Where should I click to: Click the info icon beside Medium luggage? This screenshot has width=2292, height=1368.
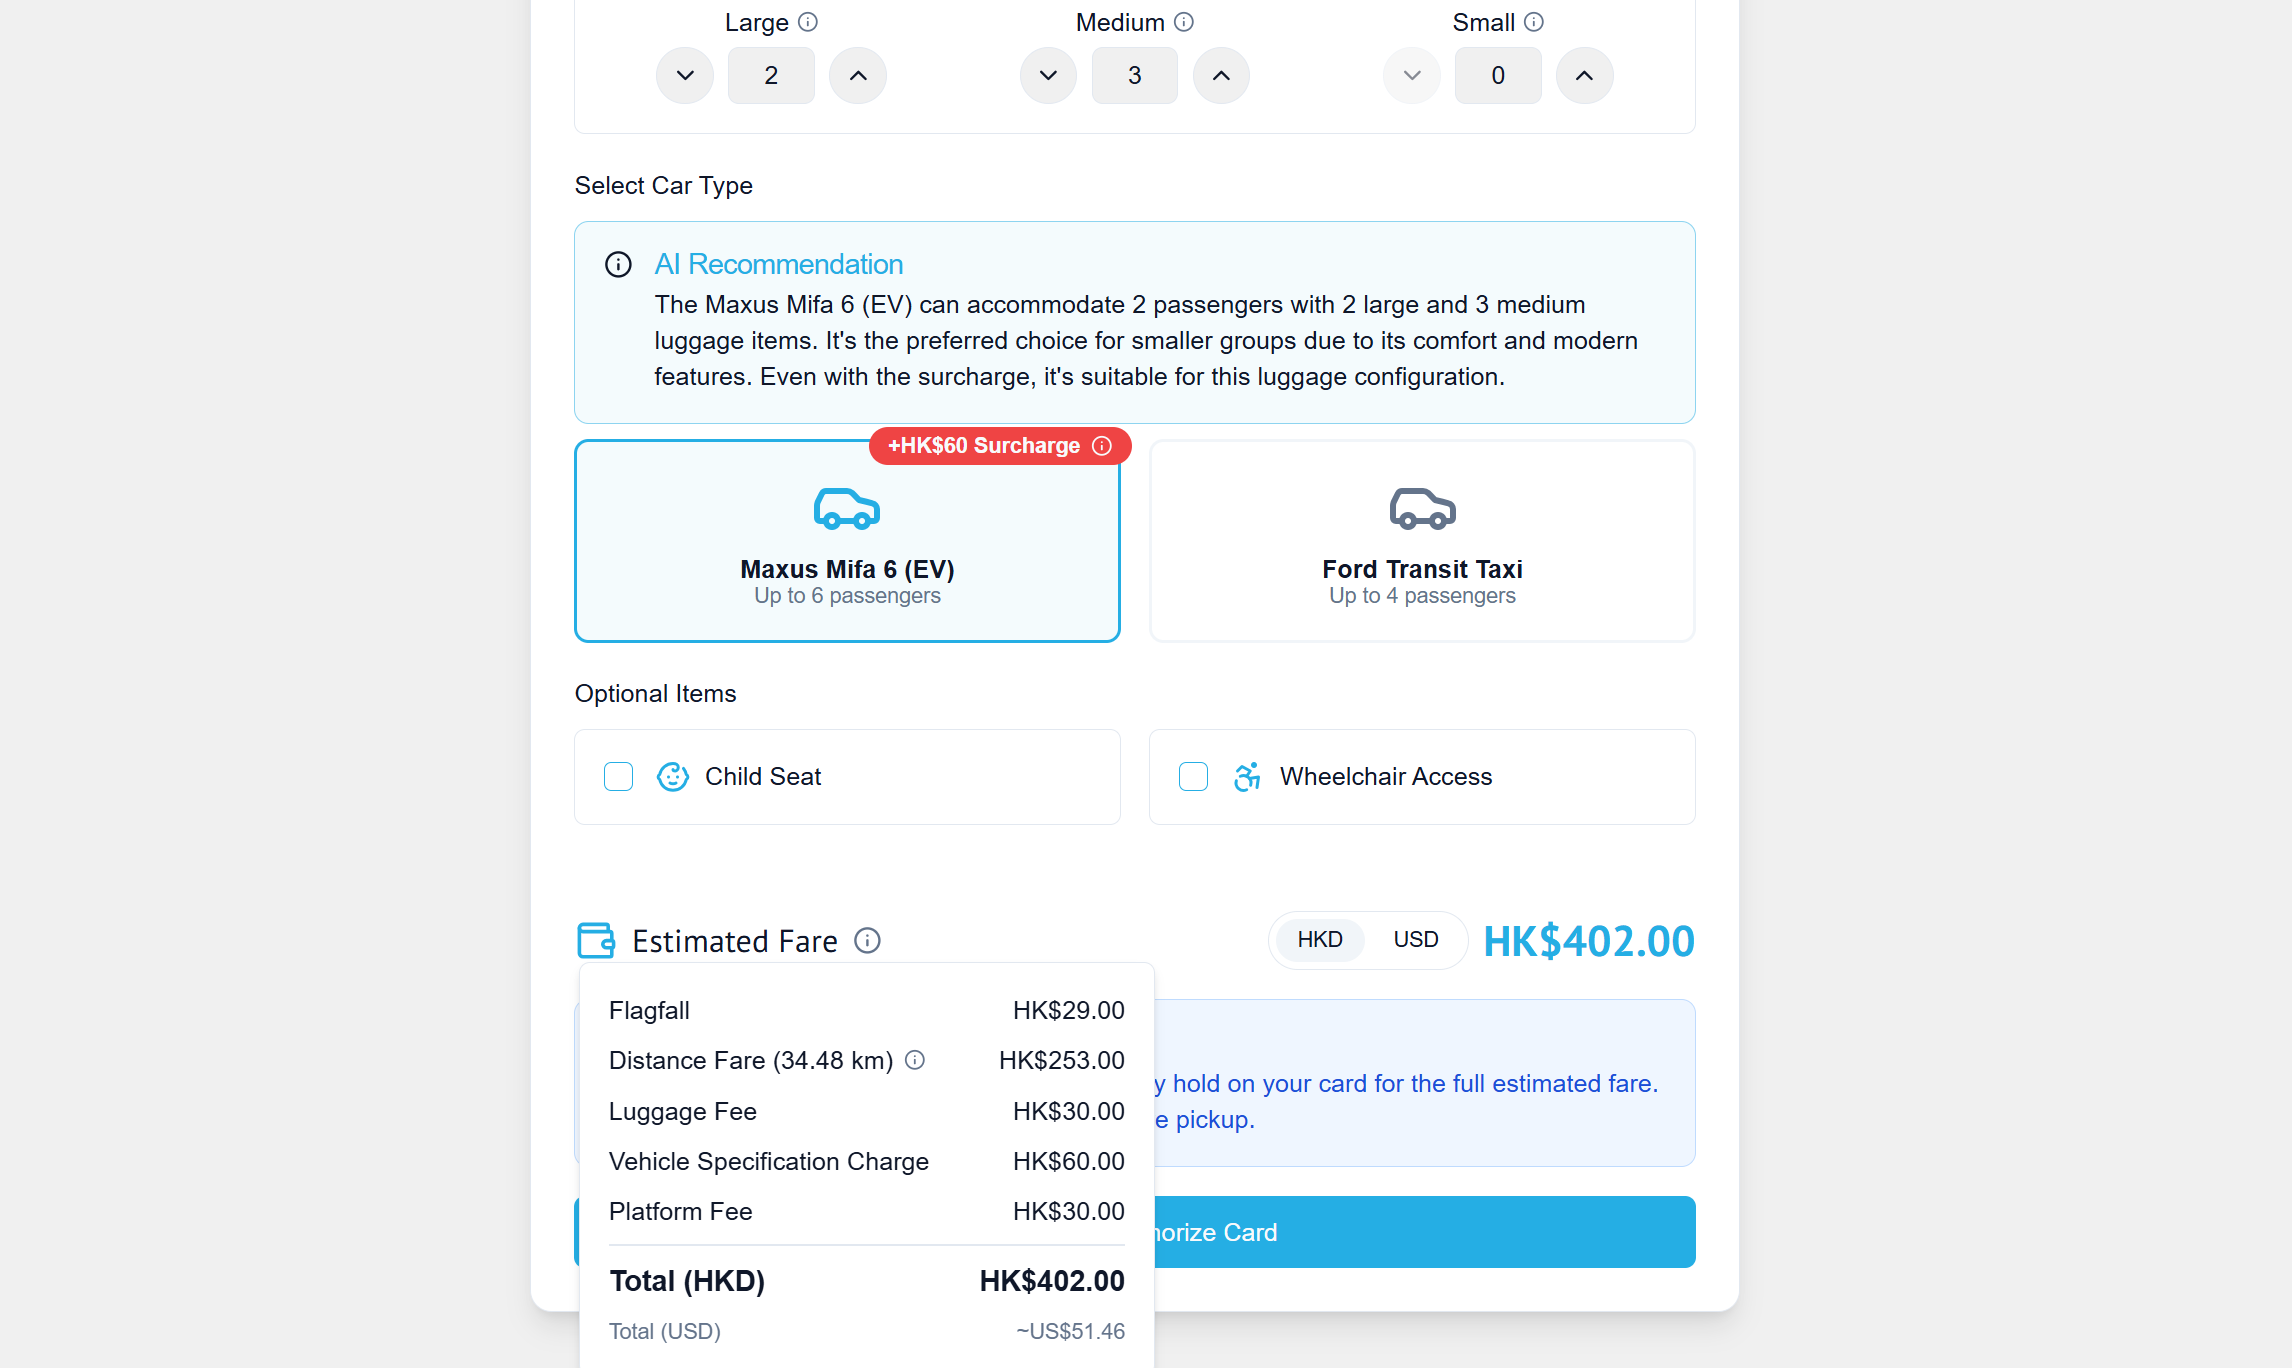point(1184,21)
